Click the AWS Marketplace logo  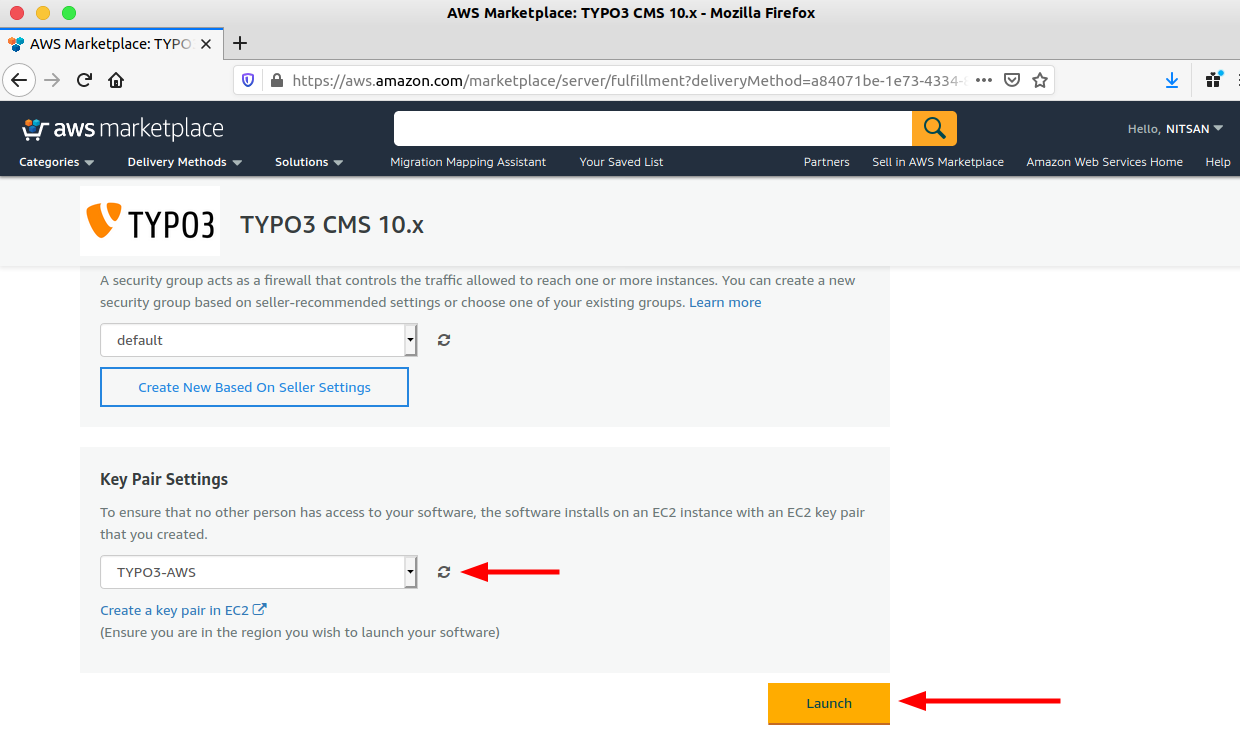[120, 128]
